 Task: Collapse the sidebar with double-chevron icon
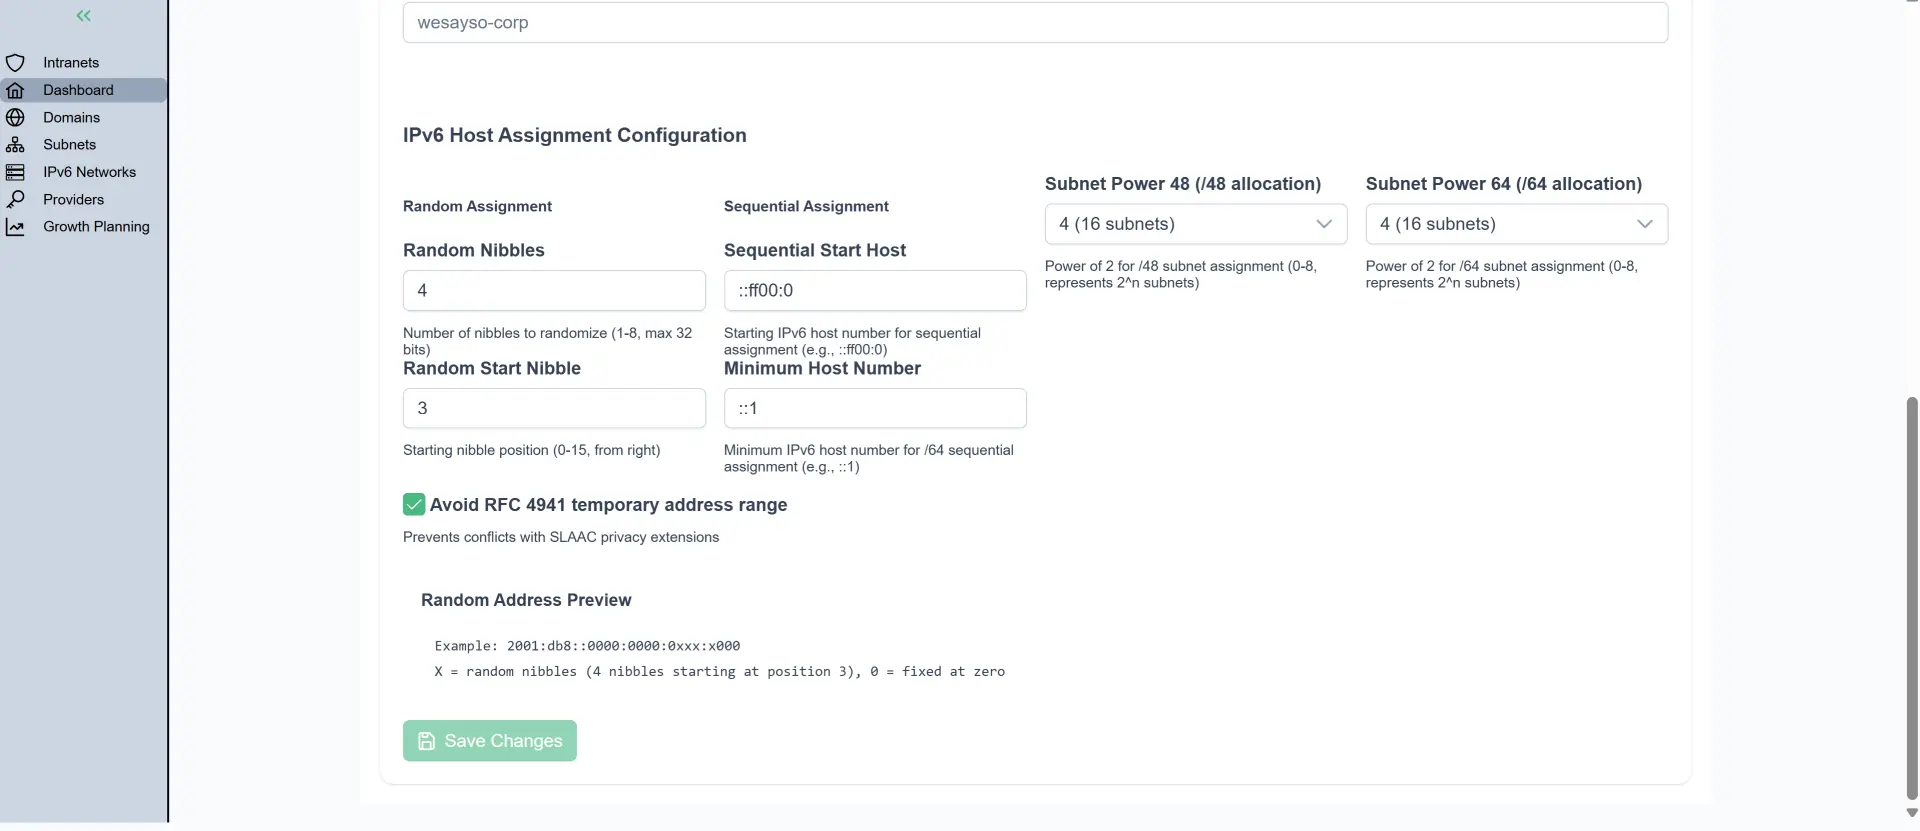[x=84, y=16]
